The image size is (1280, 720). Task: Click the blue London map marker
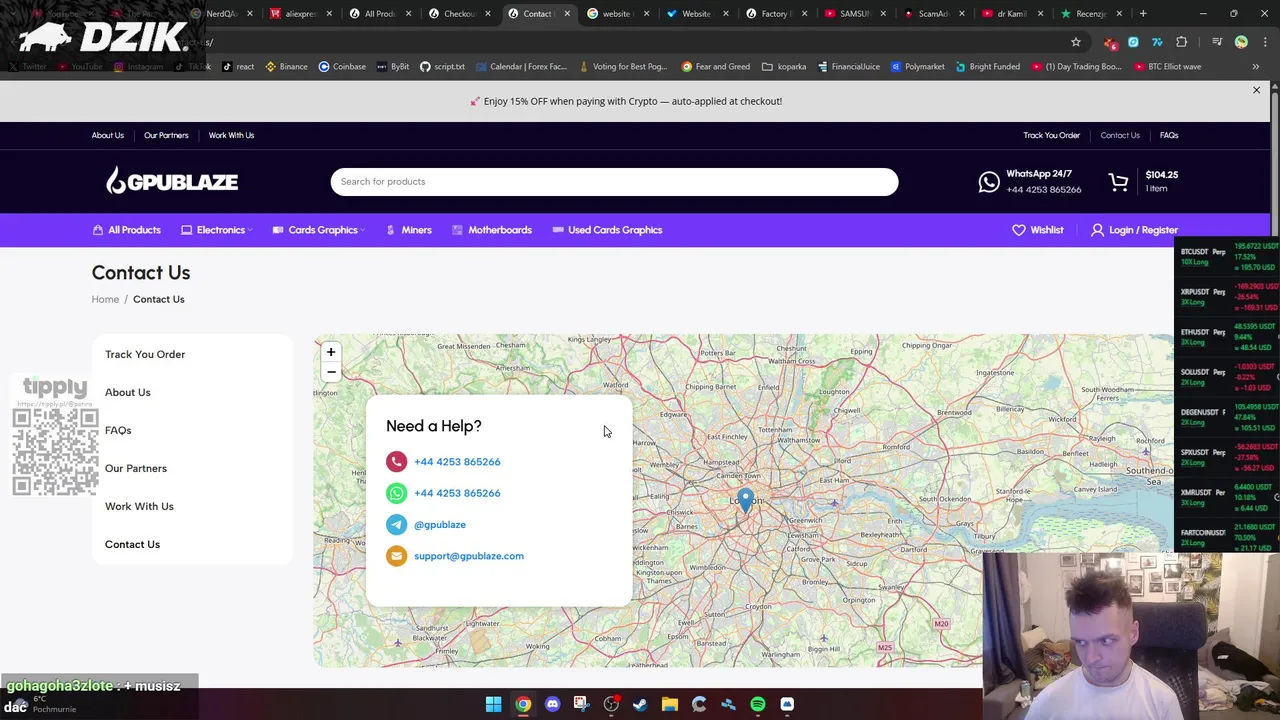click(745, 501)
